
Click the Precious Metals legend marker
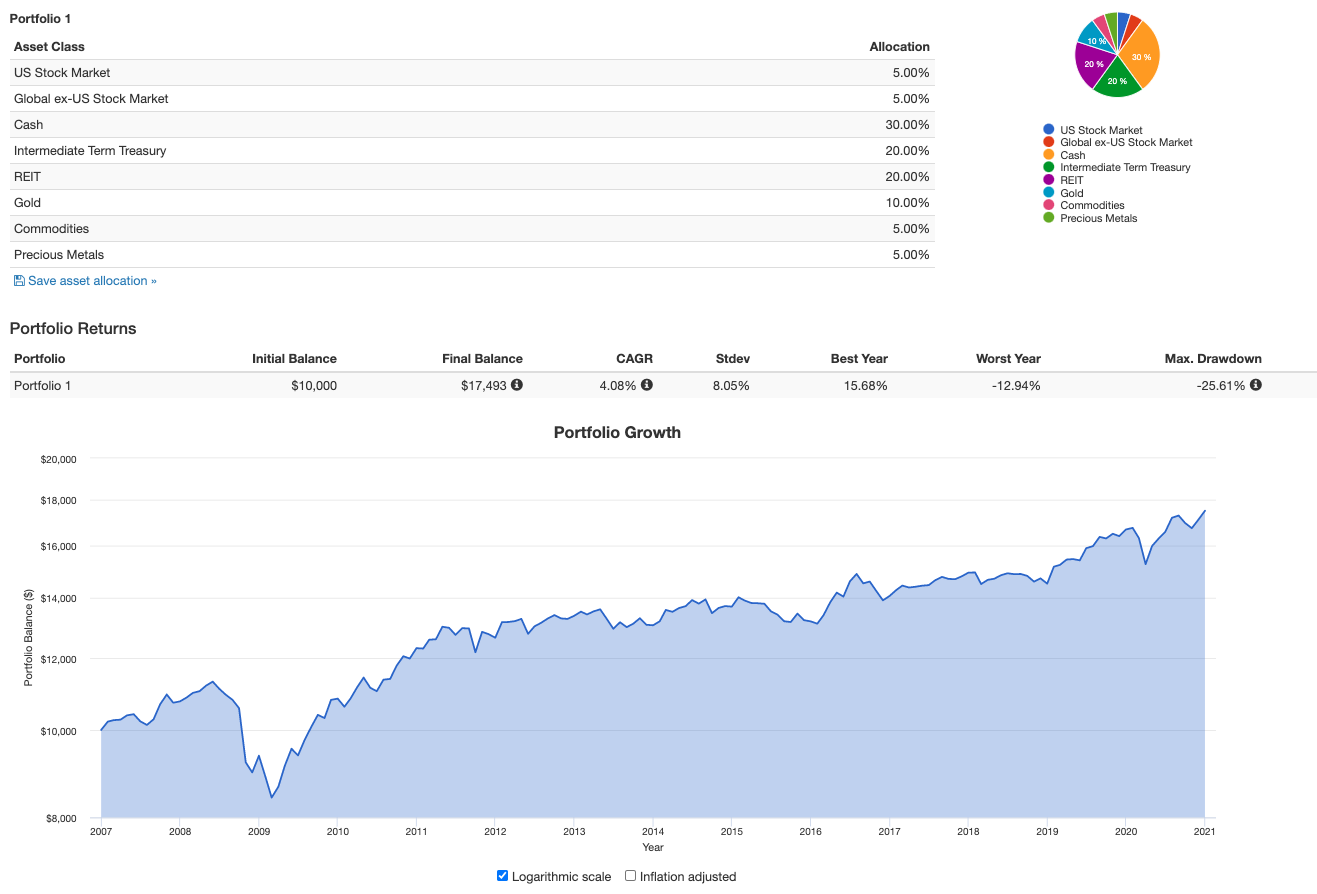(1048, 218)
